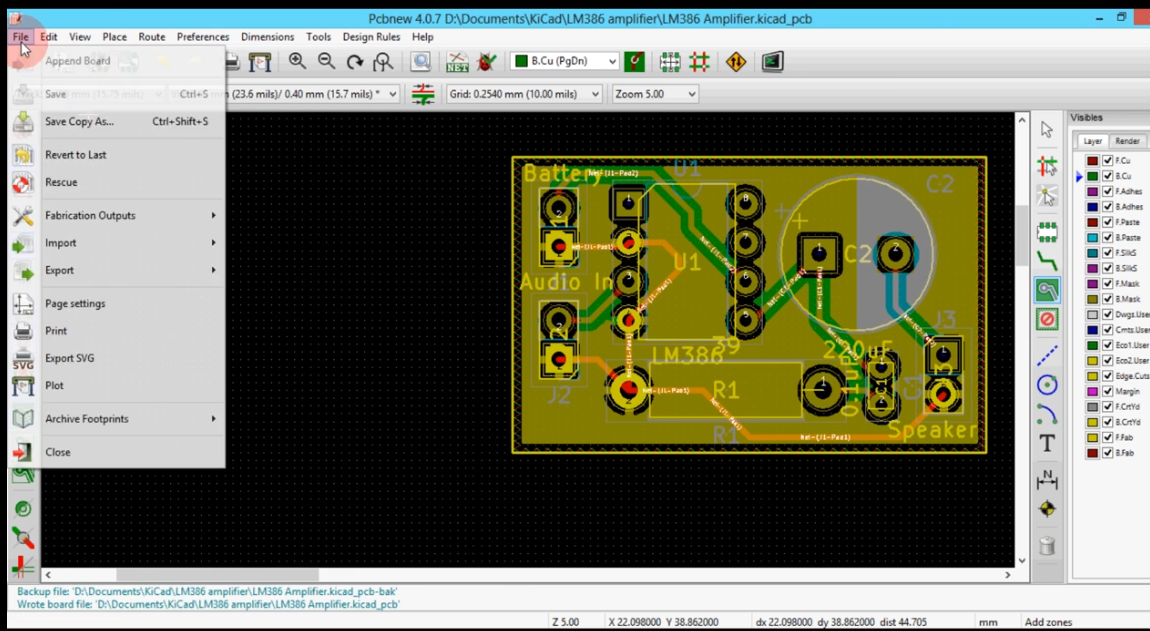The height and width of the screenshot is (631, 1150).
Task: Click the Zoom in magnifier icon
Action: tap(297, 62)
